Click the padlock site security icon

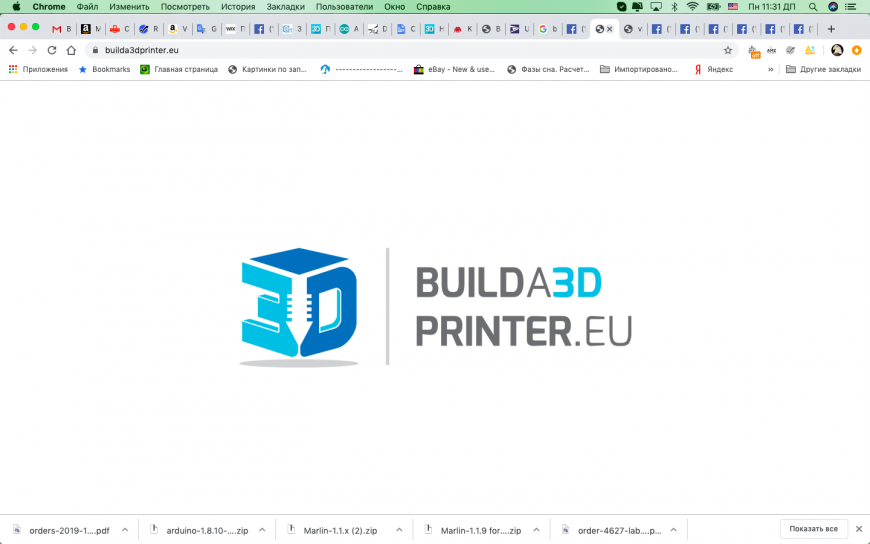95,50
